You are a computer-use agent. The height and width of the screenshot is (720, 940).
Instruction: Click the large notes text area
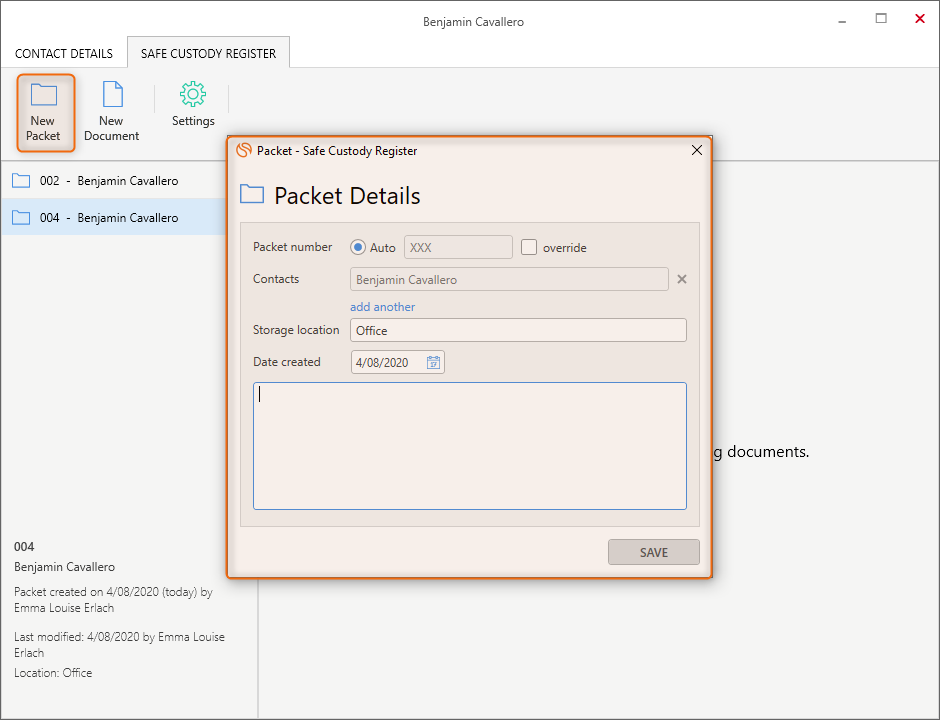click(x=470, y=446)
